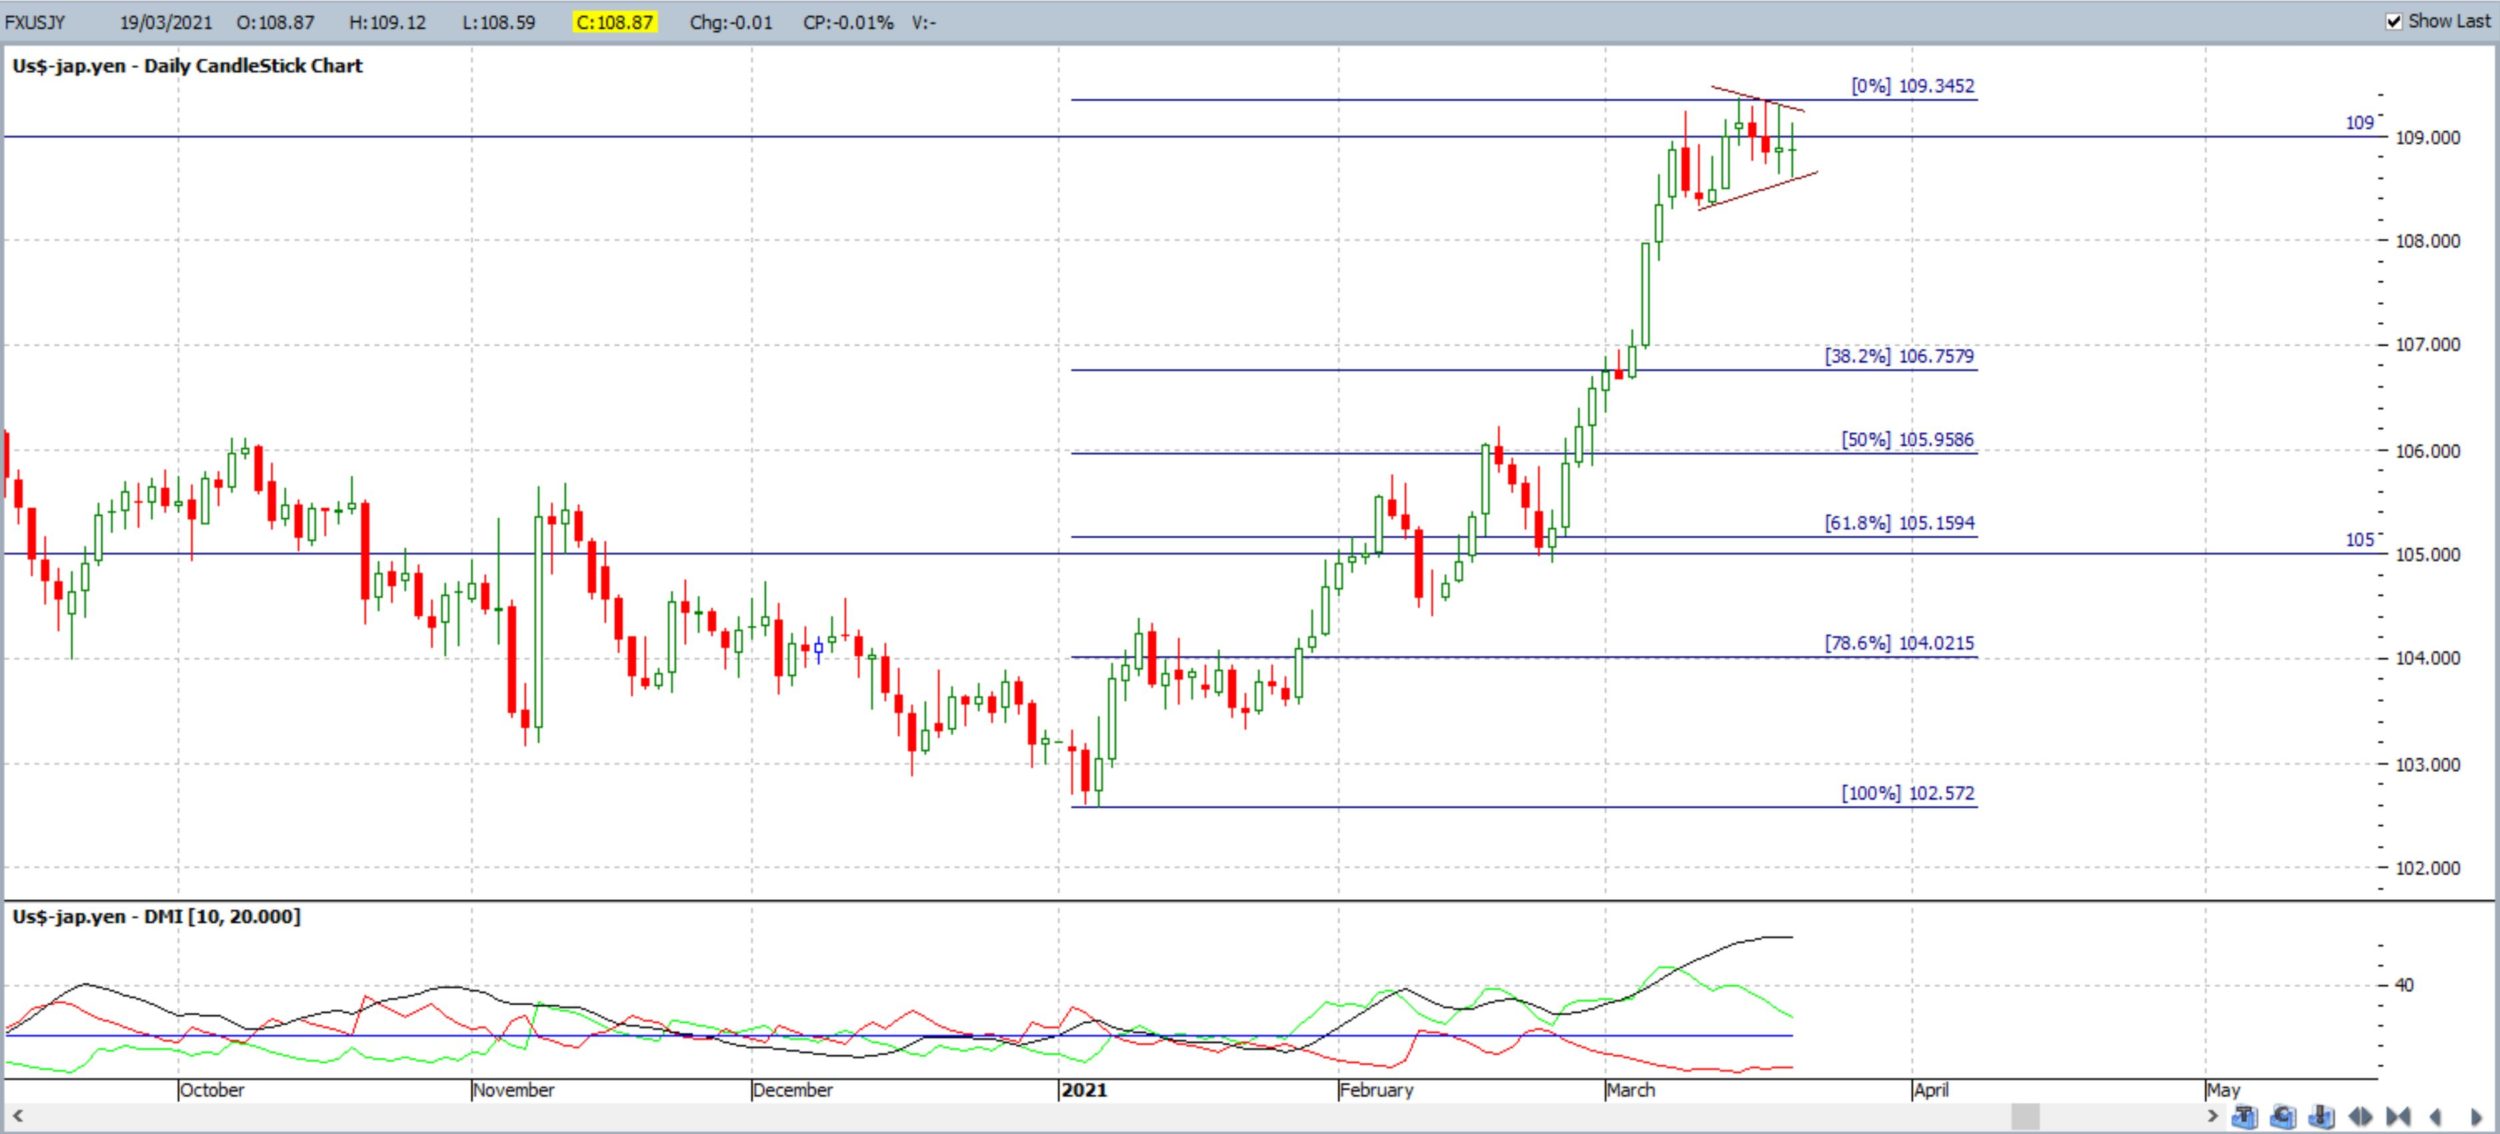The width and height of the screenshot is (2500, 1134).
Task: Click the compress-chart inward double-arrow icon
Action: tap(2399, 1116)
